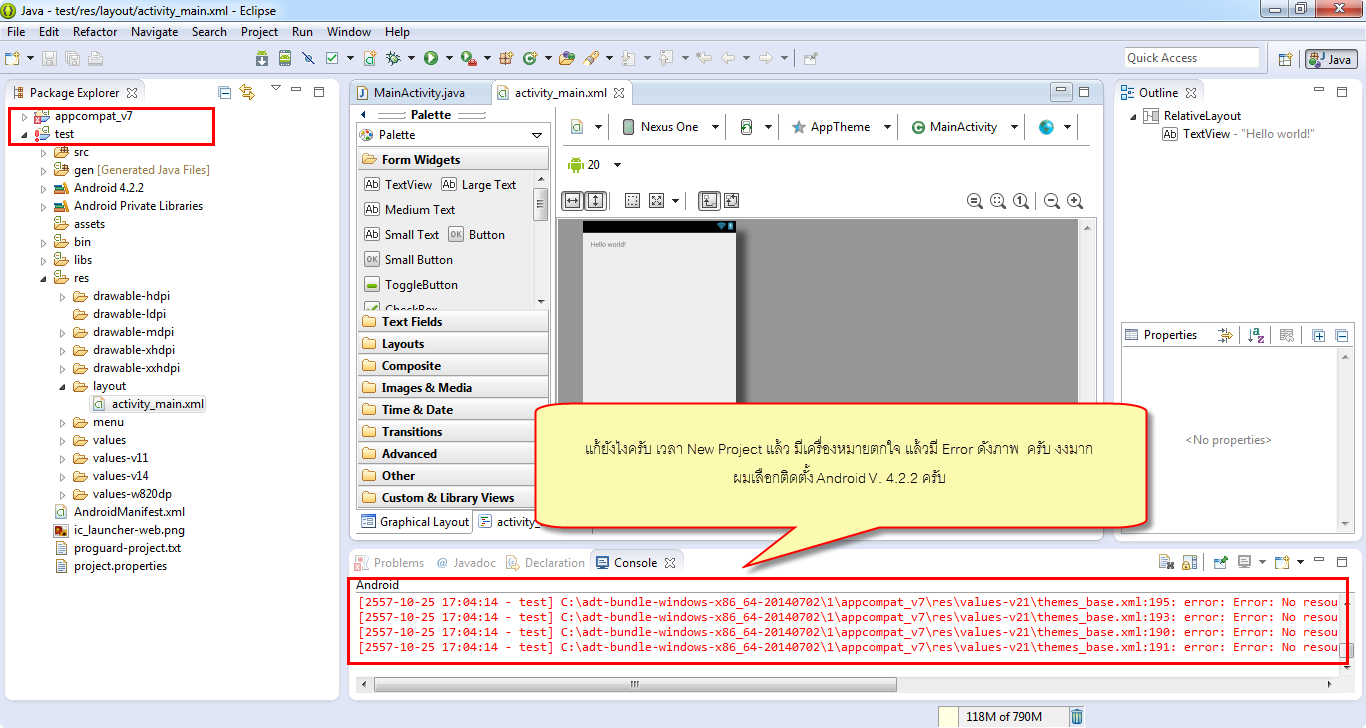Open Layouts palette category
The image size is (1366, 728).
pos(453,344)
